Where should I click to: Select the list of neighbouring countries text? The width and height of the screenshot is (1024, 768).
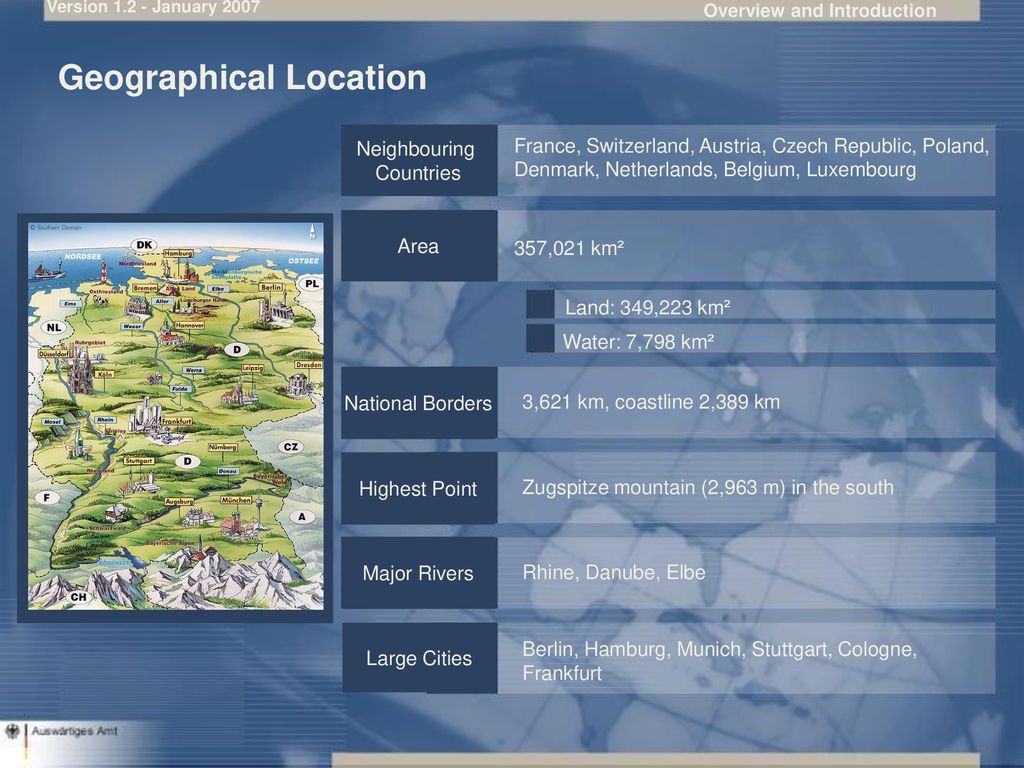pyautogui.click(x=751, y=157)
